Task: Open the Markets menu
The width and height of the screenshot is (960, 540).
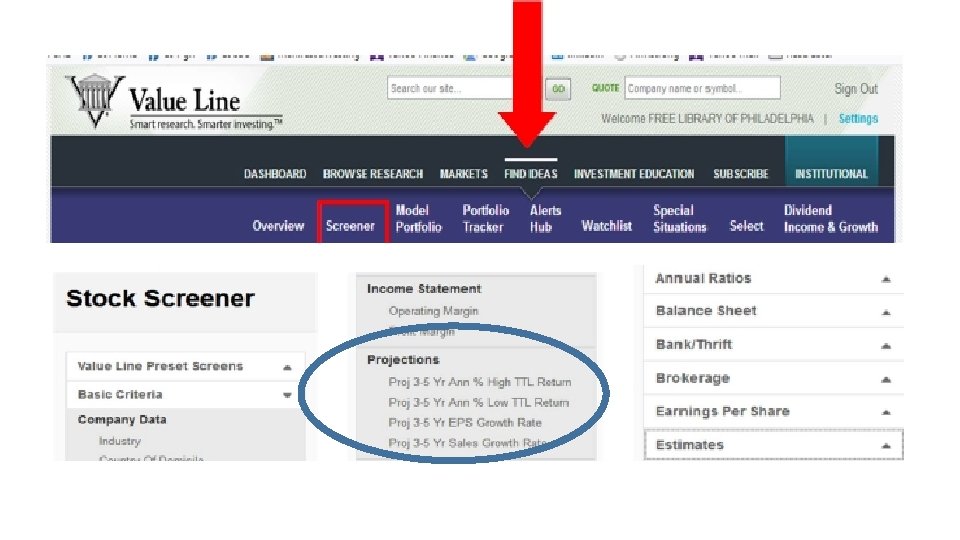Action: tap(463, 174)
